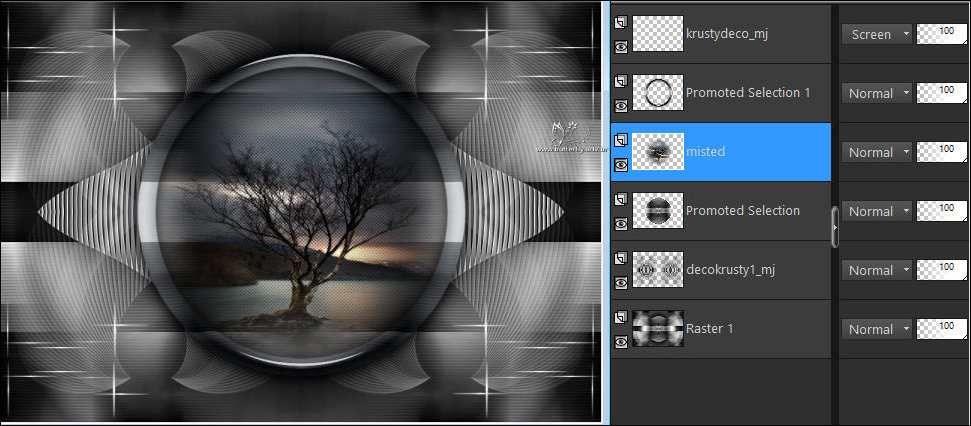The image size is (971, 426).
Task: Hide the Raster 1 layer
Action: coord(620,341)
